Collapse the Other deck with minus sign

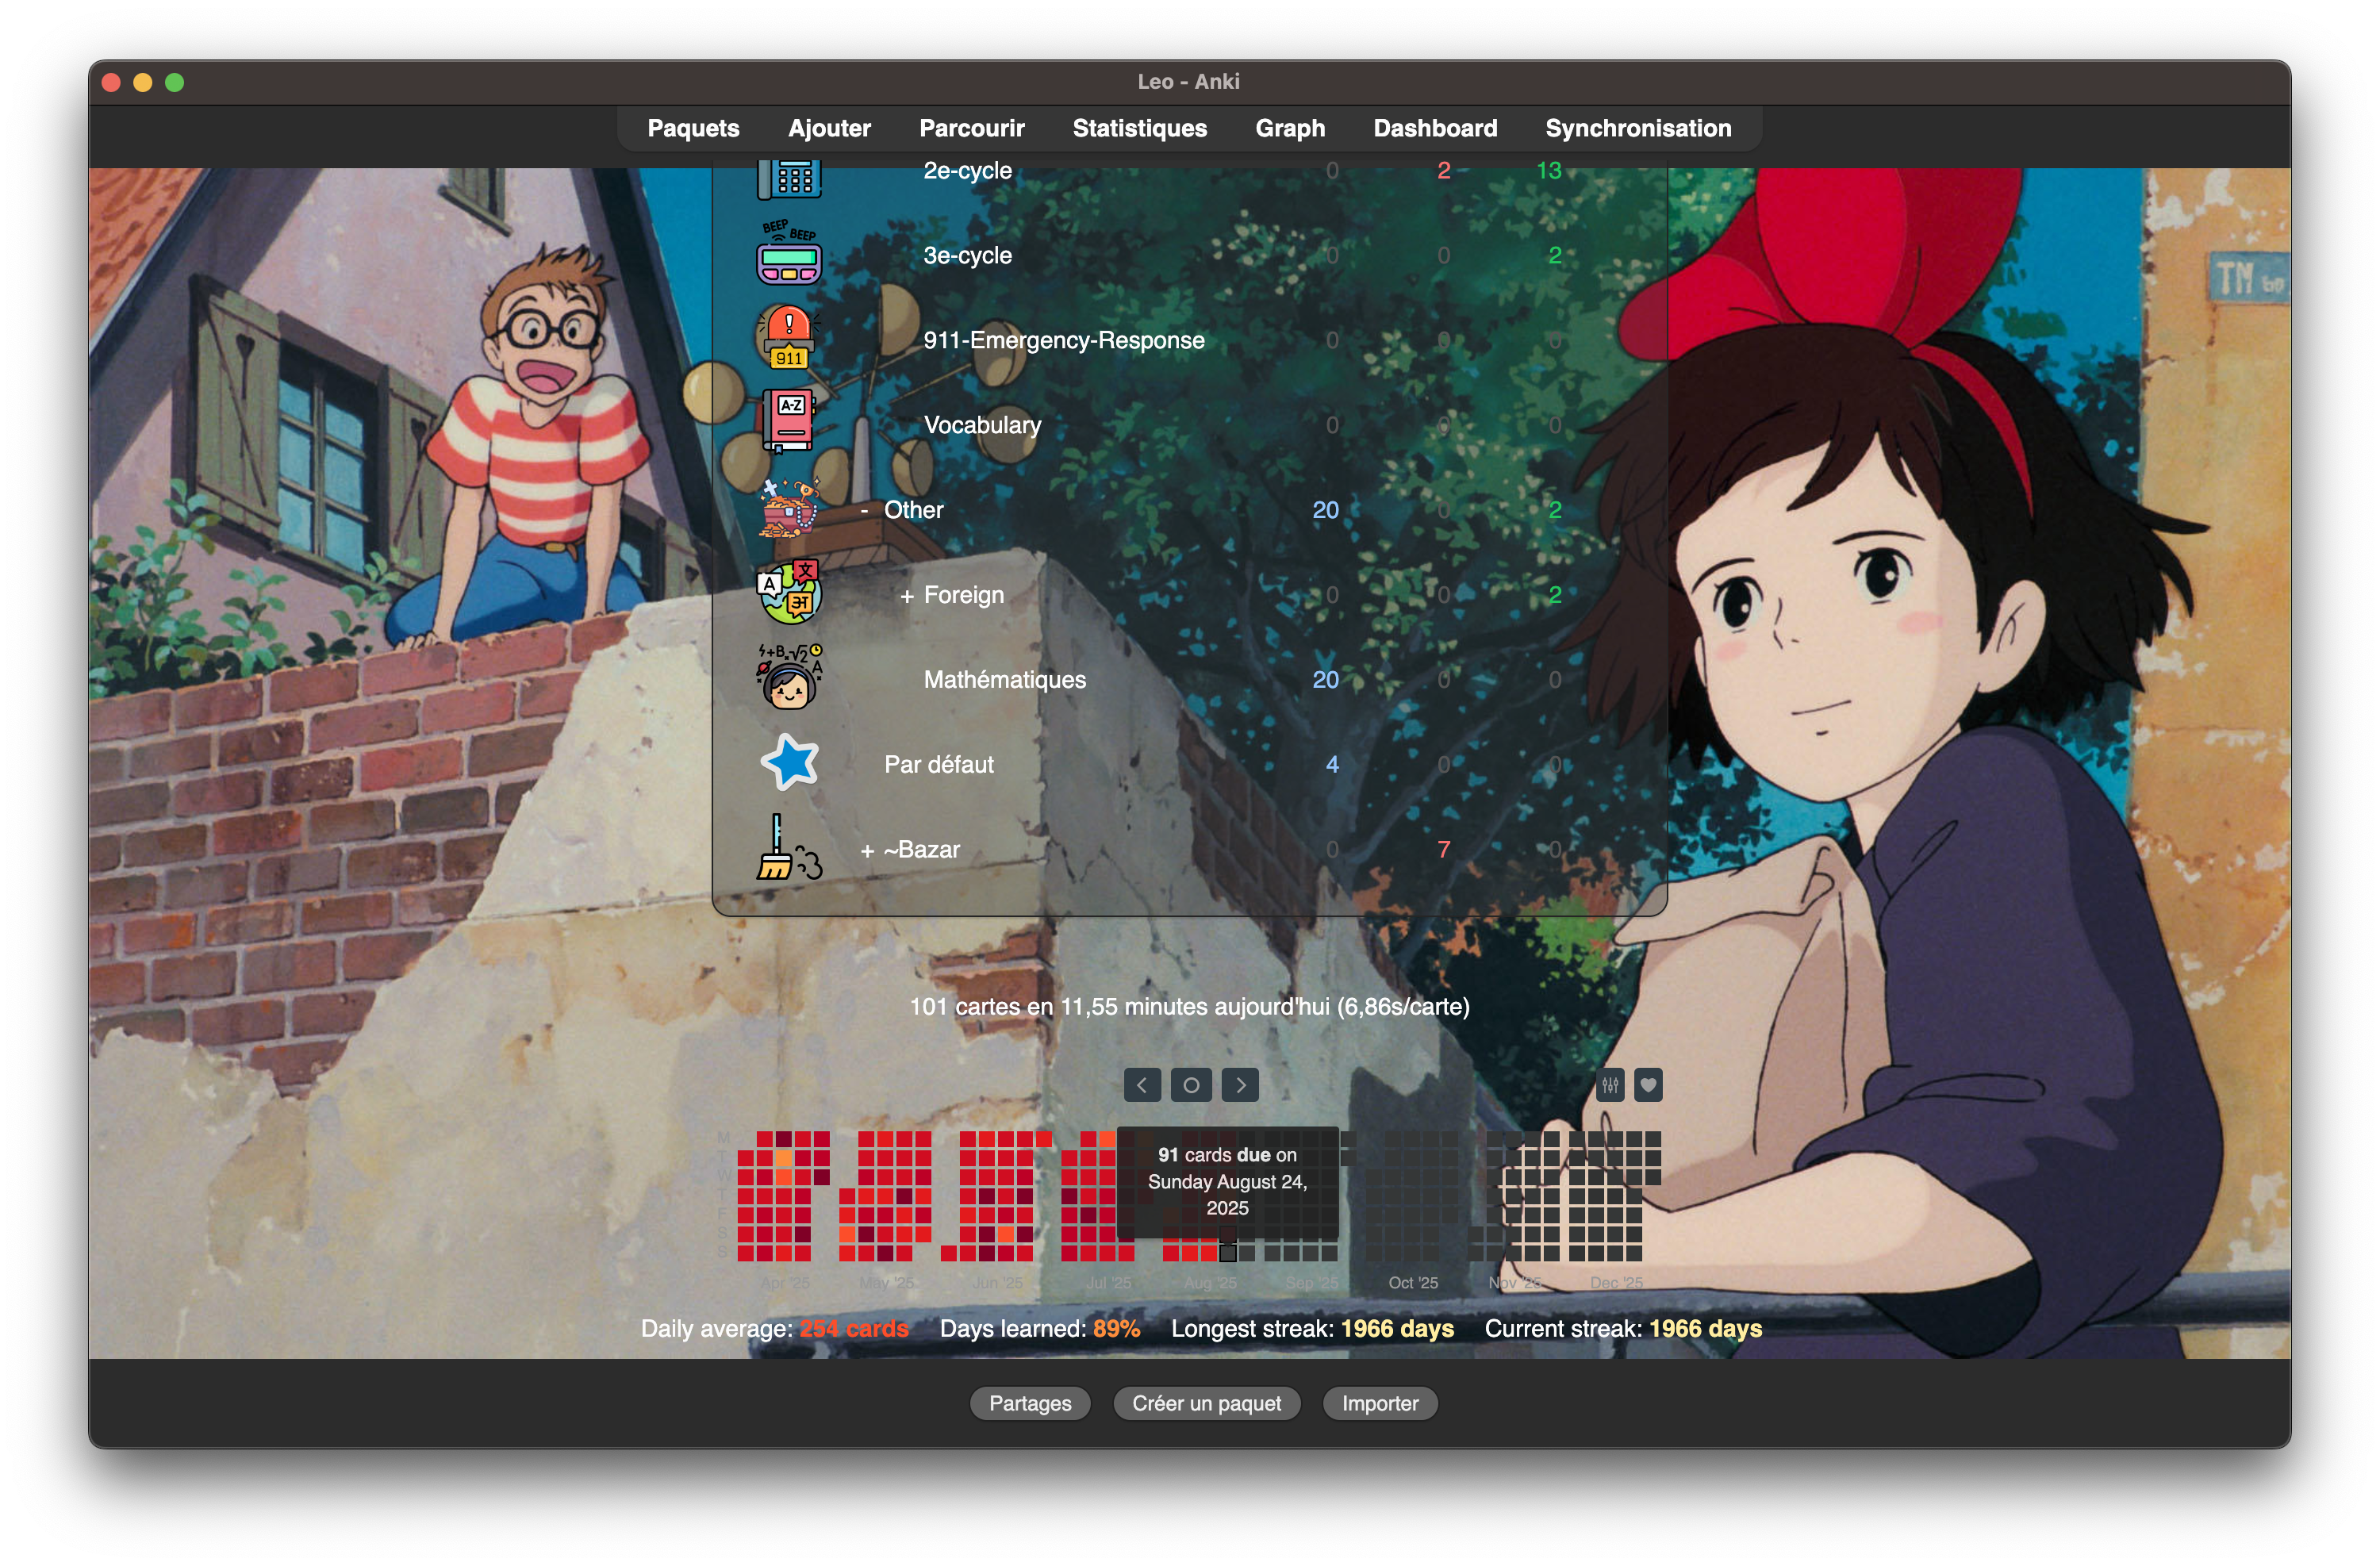click(x=864, y=511)
